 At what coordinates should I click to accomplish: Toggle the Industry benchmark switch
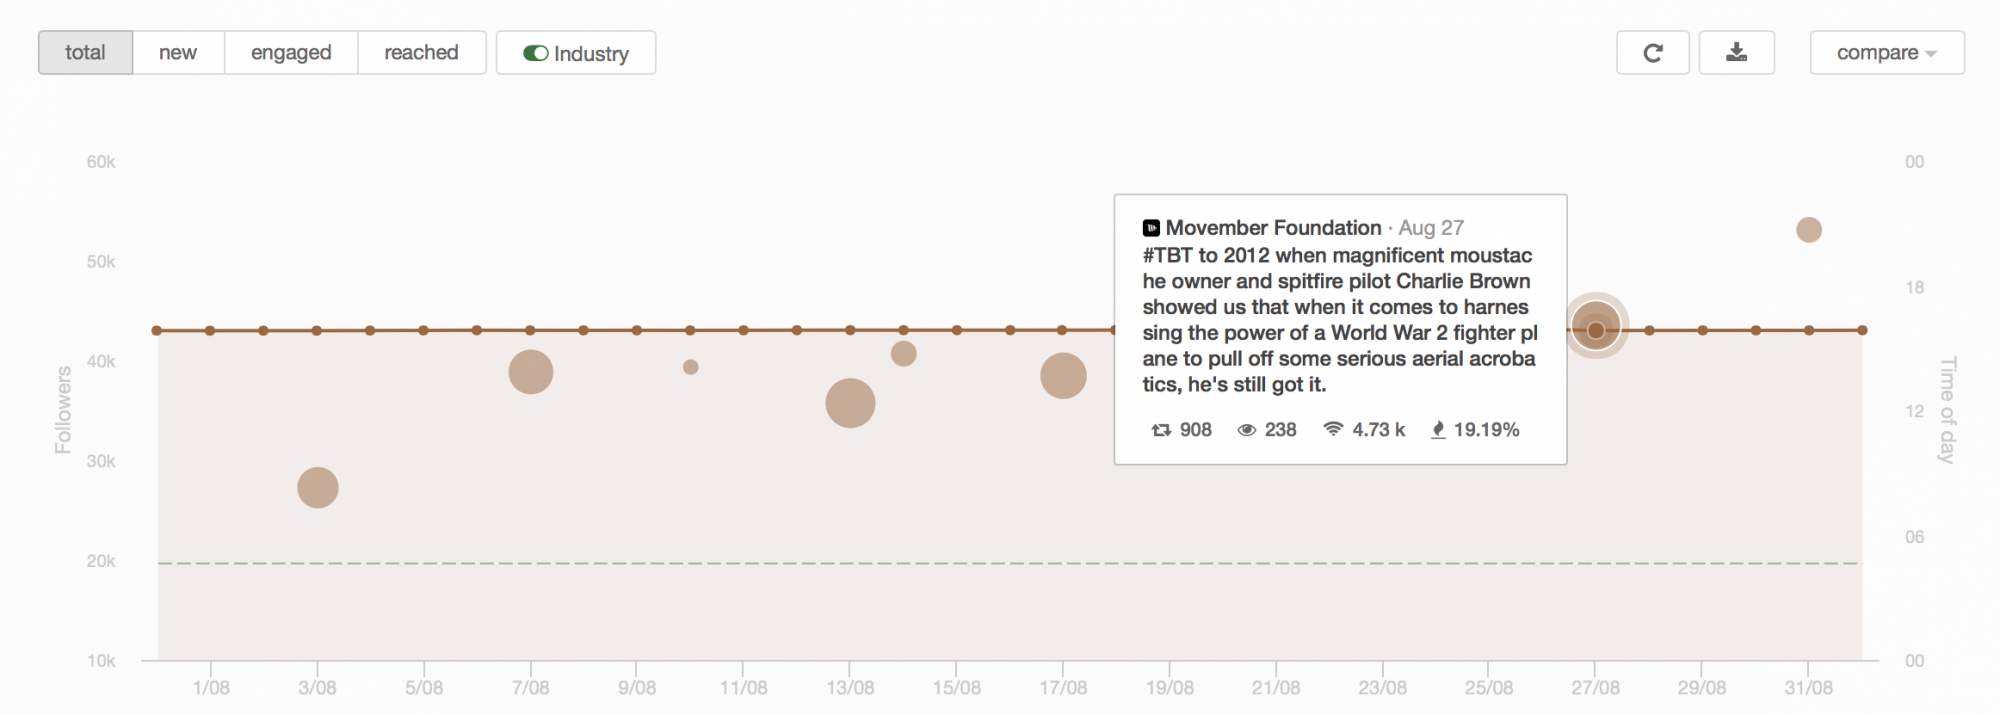pos(536,53)
